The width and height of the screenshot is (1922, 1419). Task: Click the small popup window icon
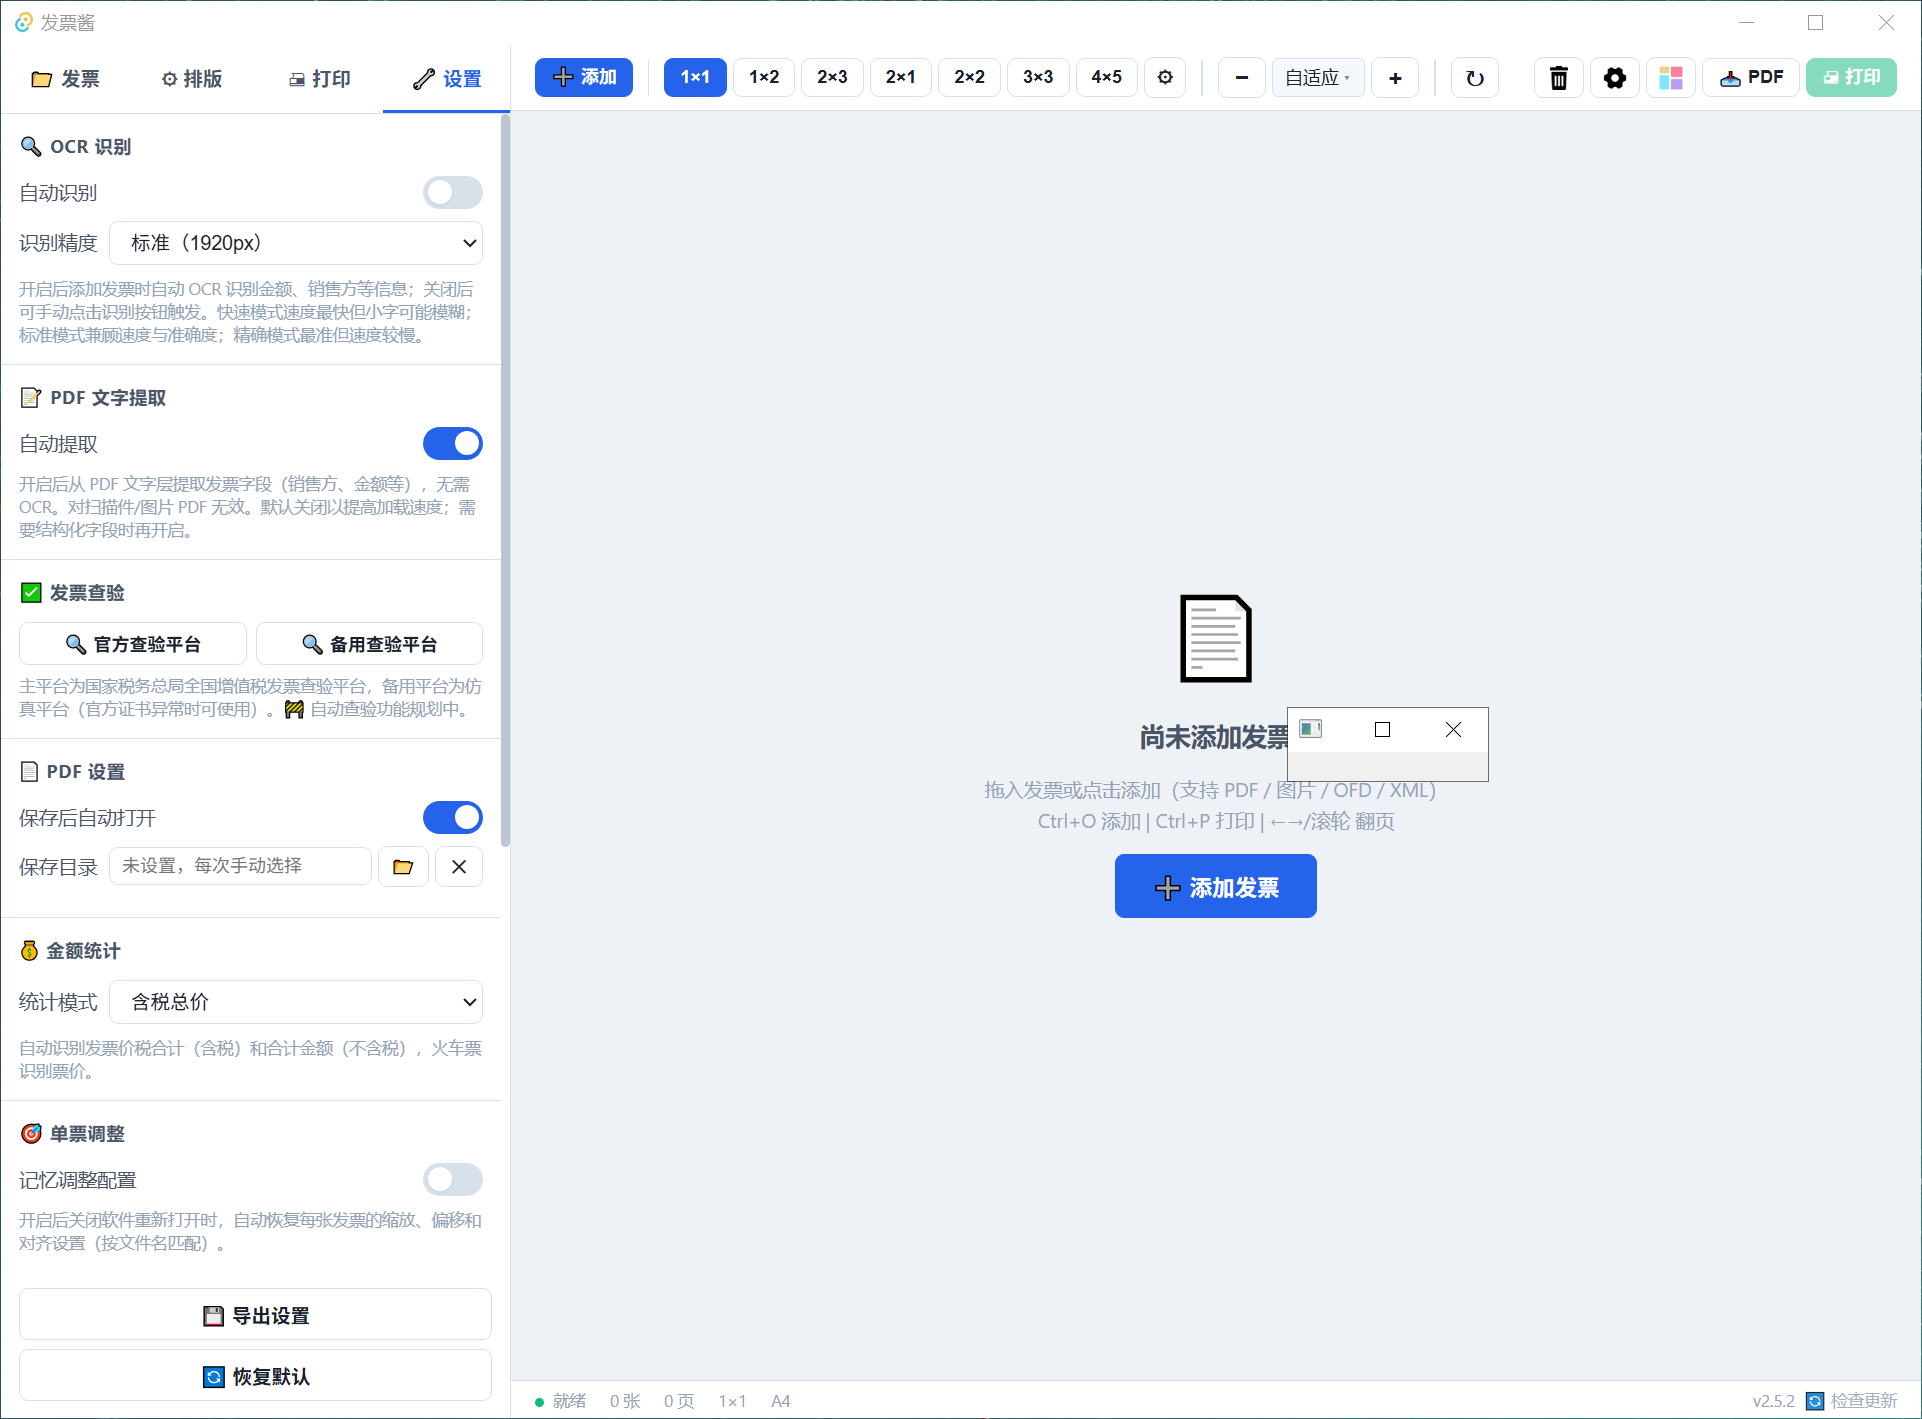pos(1310,729)
